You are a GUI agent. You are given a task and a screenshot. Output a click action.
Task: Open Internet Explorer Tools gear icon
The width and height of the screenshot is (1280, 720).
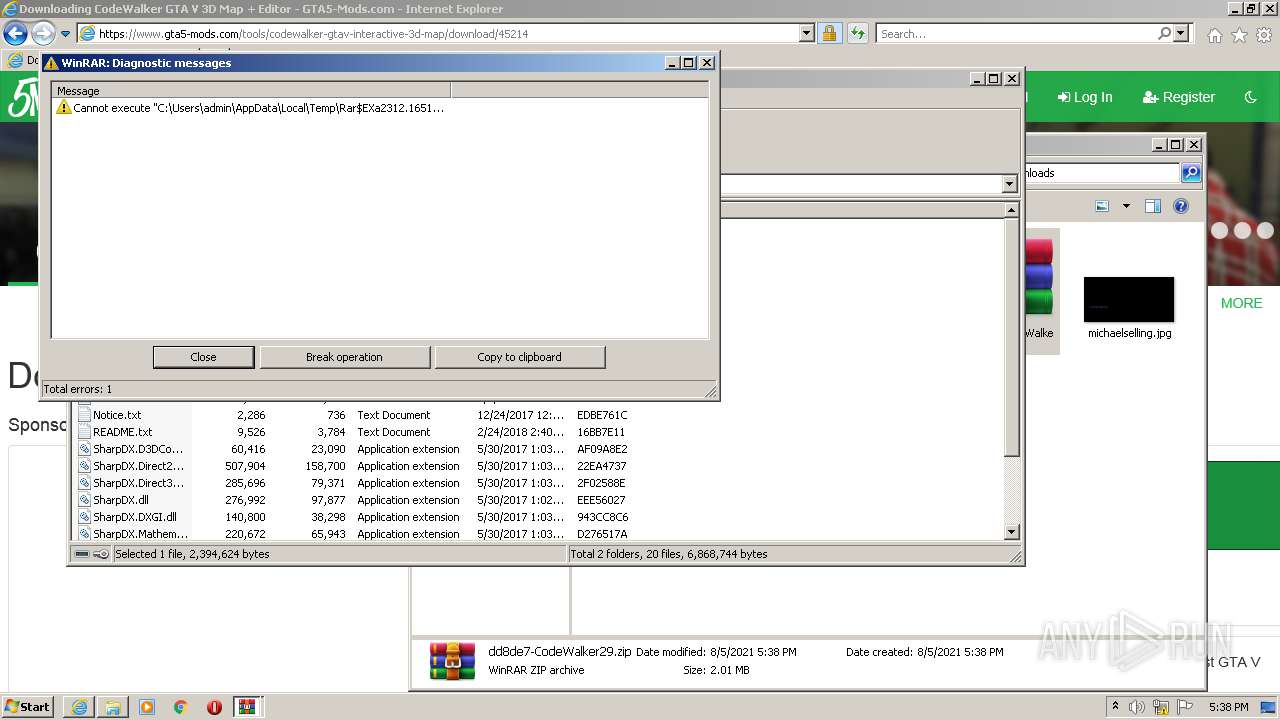tap(1264, 35)
